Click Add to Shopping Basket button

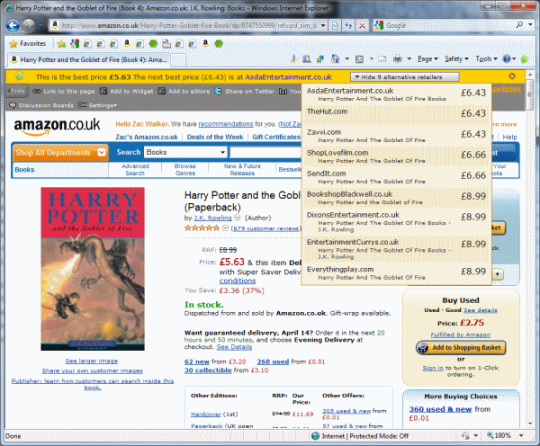(x=461, y=348)
